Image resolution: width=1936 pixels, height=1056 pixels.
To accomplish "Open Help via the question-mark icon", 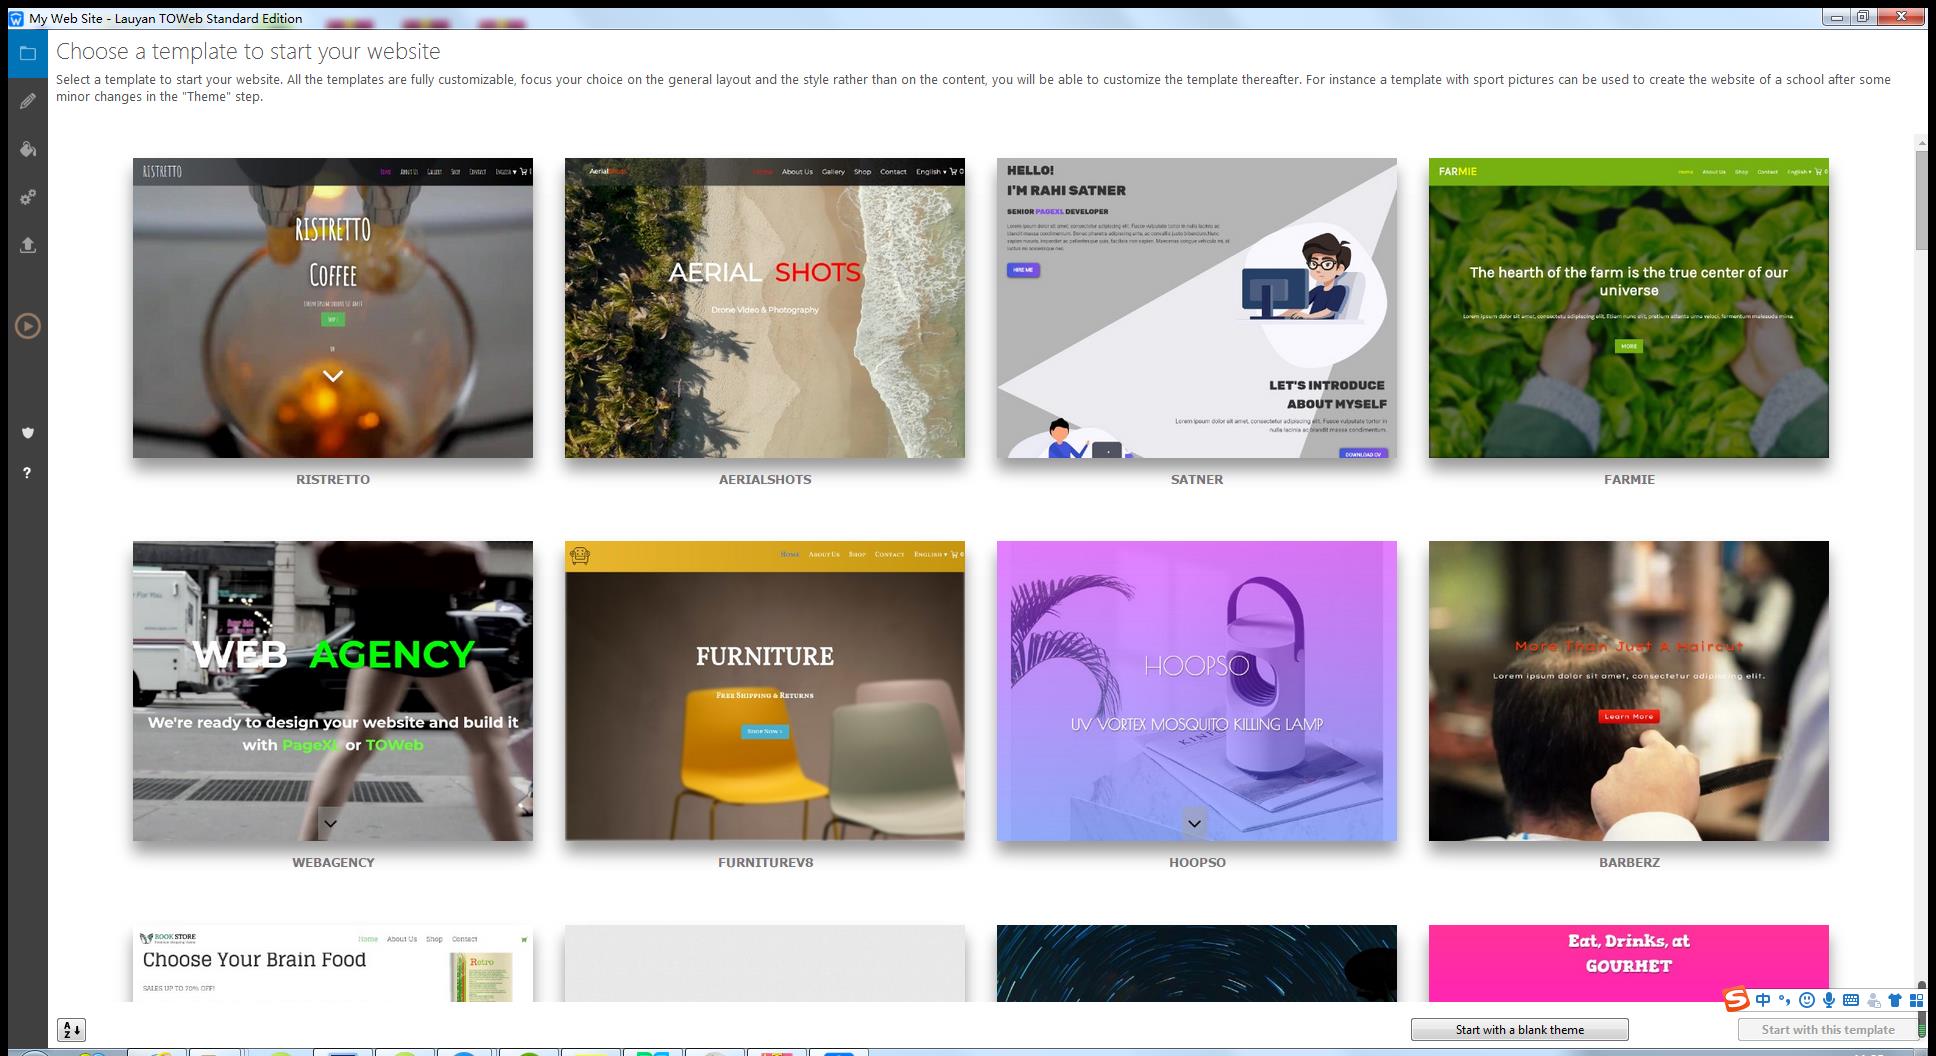I will click(x=28, y=473).
